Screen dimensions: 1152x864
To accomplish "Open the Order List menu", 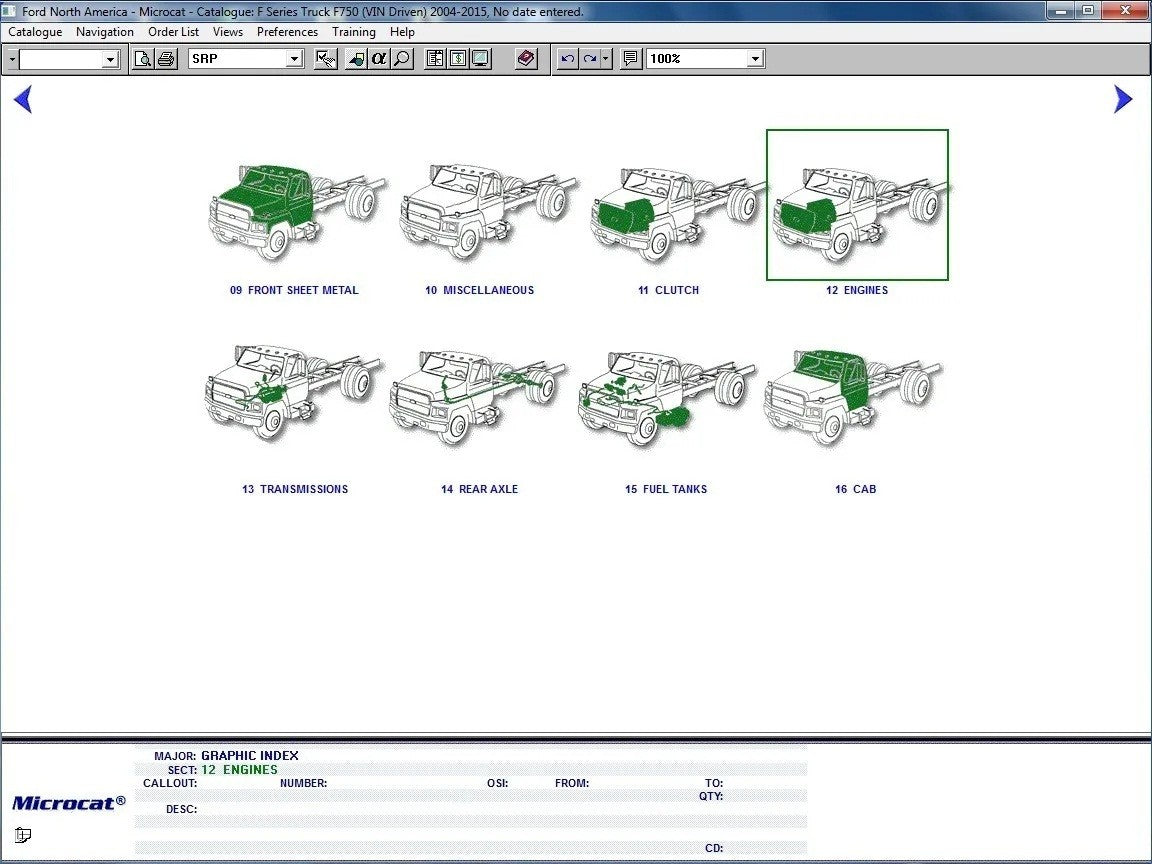I will click(173, 32).
